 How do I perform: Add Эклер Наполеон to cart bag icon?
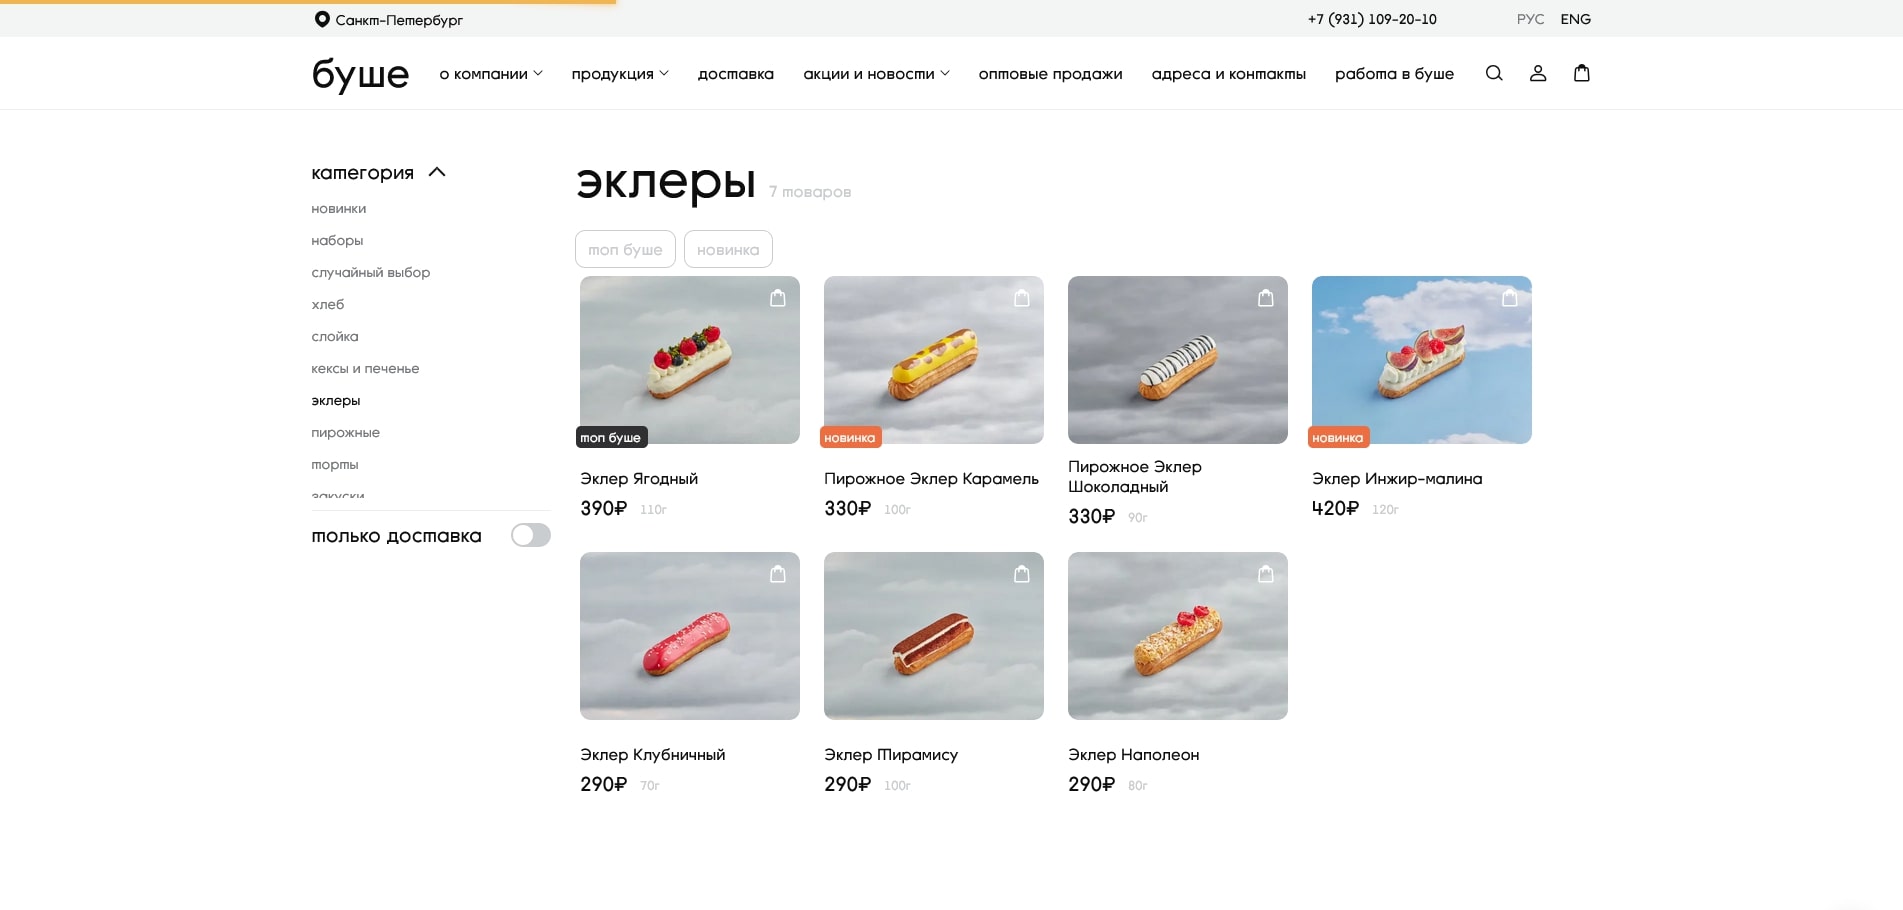coord(1266,574)
